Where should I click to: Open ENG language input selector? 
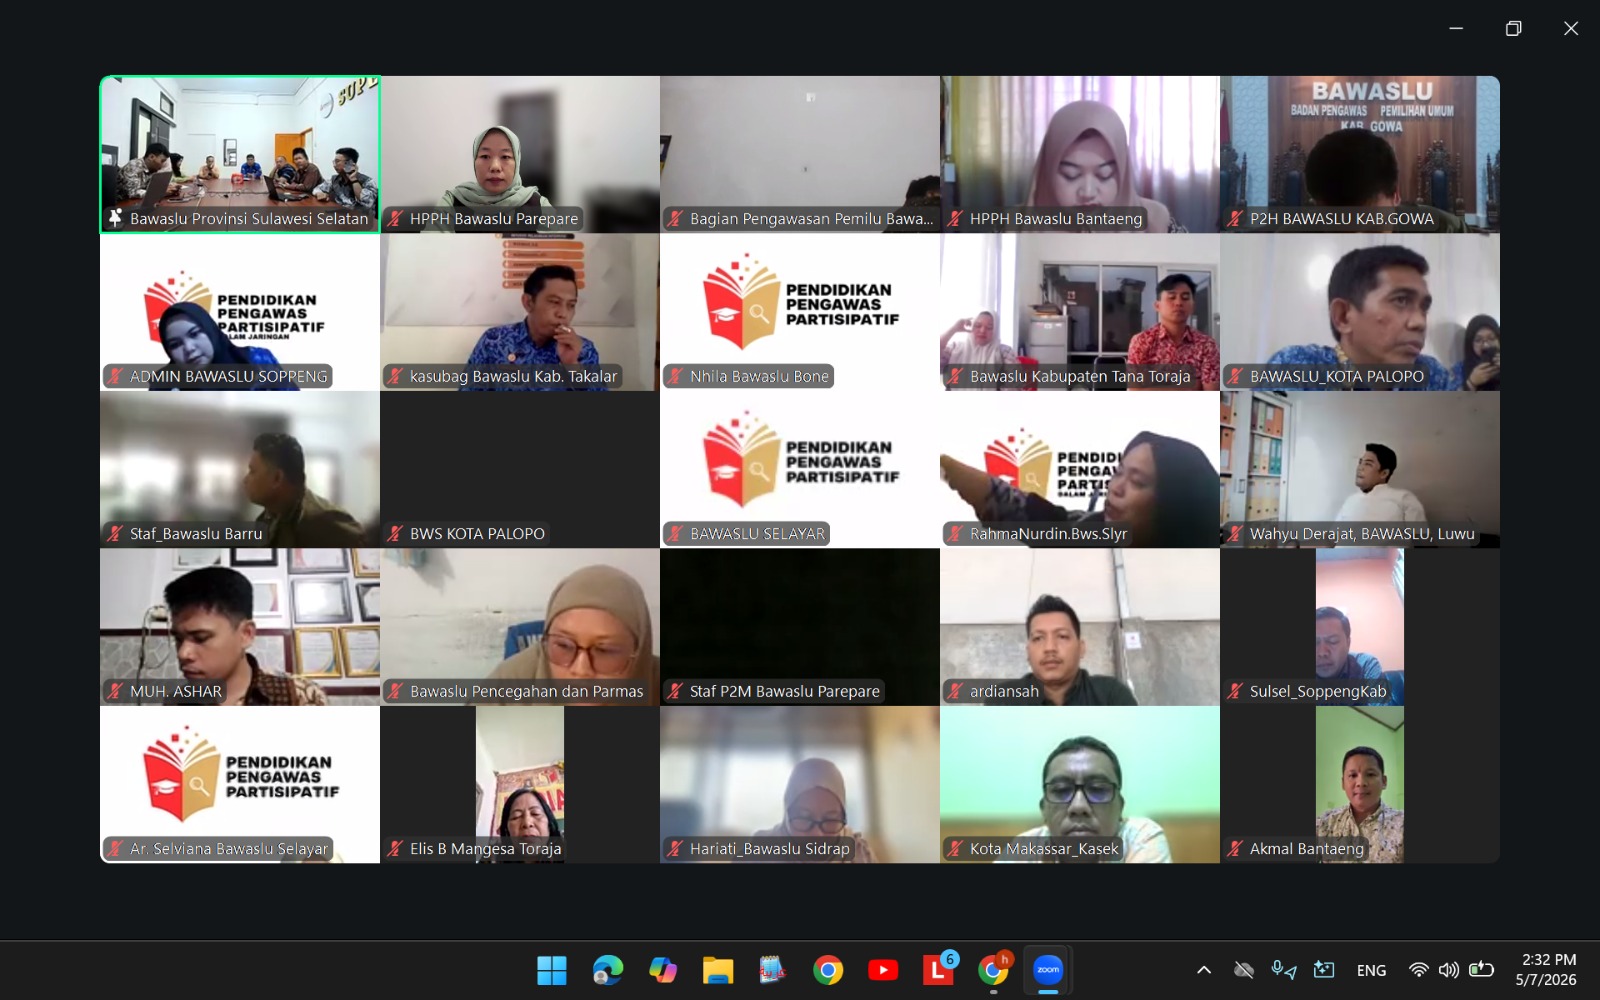pos(1371,970)
